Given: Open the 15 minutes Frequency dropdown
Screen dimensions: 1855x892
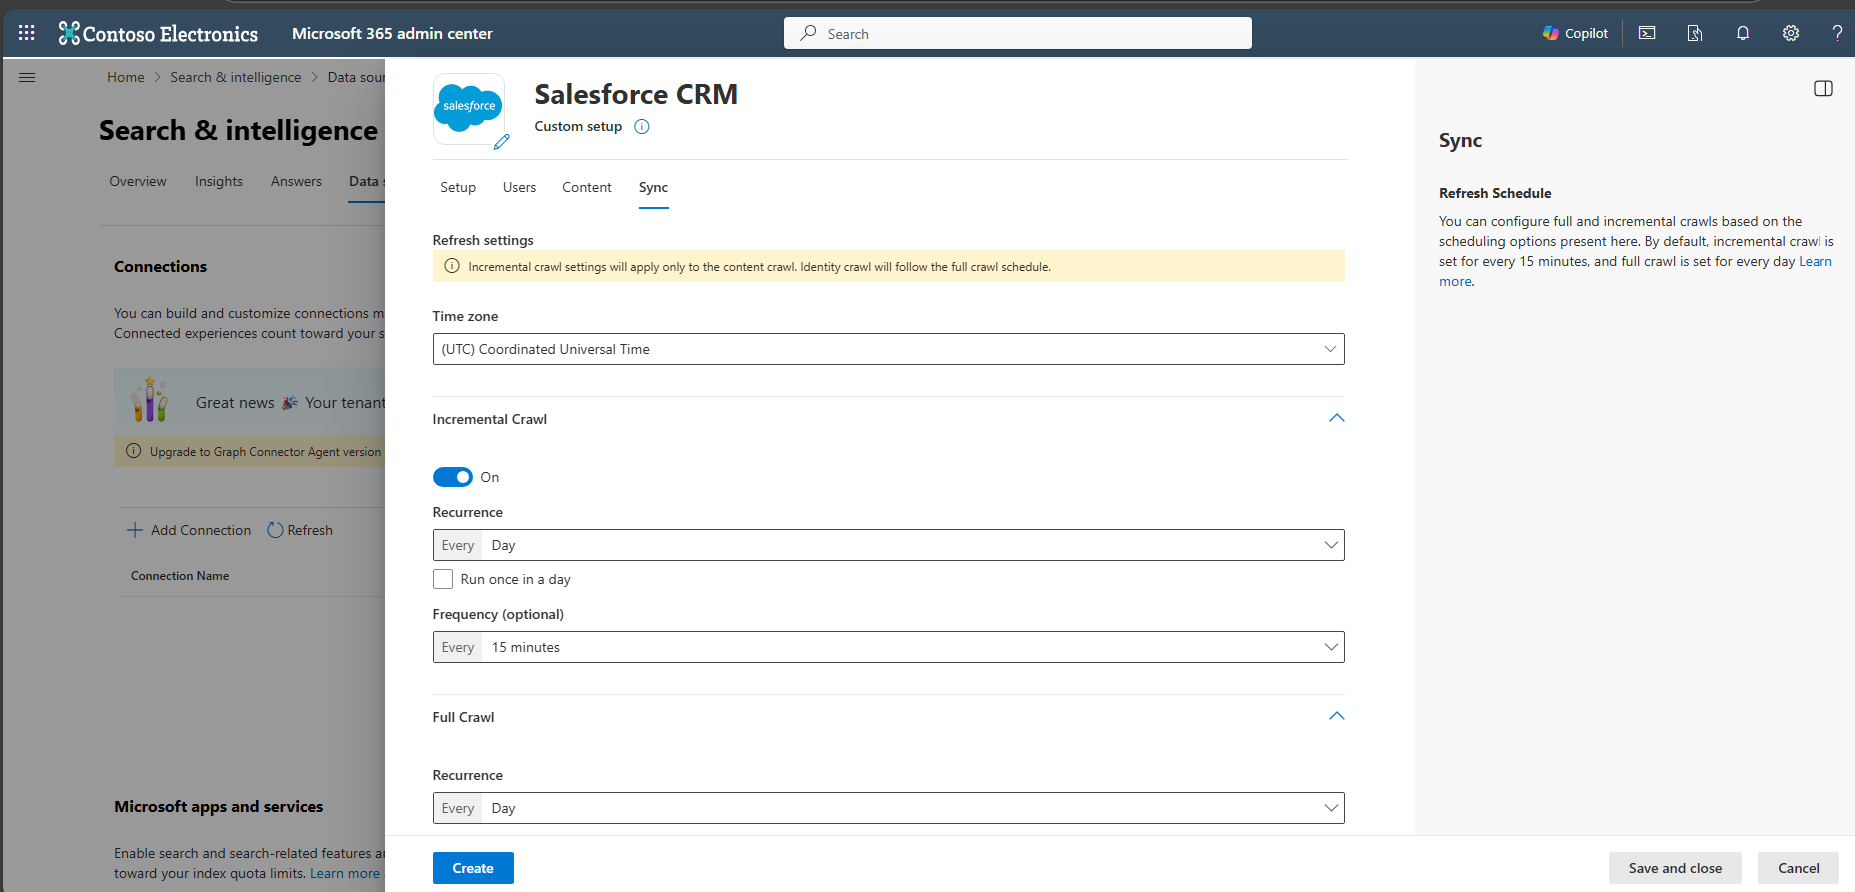Looking at the screenshot, I should [x=888, y=647].
